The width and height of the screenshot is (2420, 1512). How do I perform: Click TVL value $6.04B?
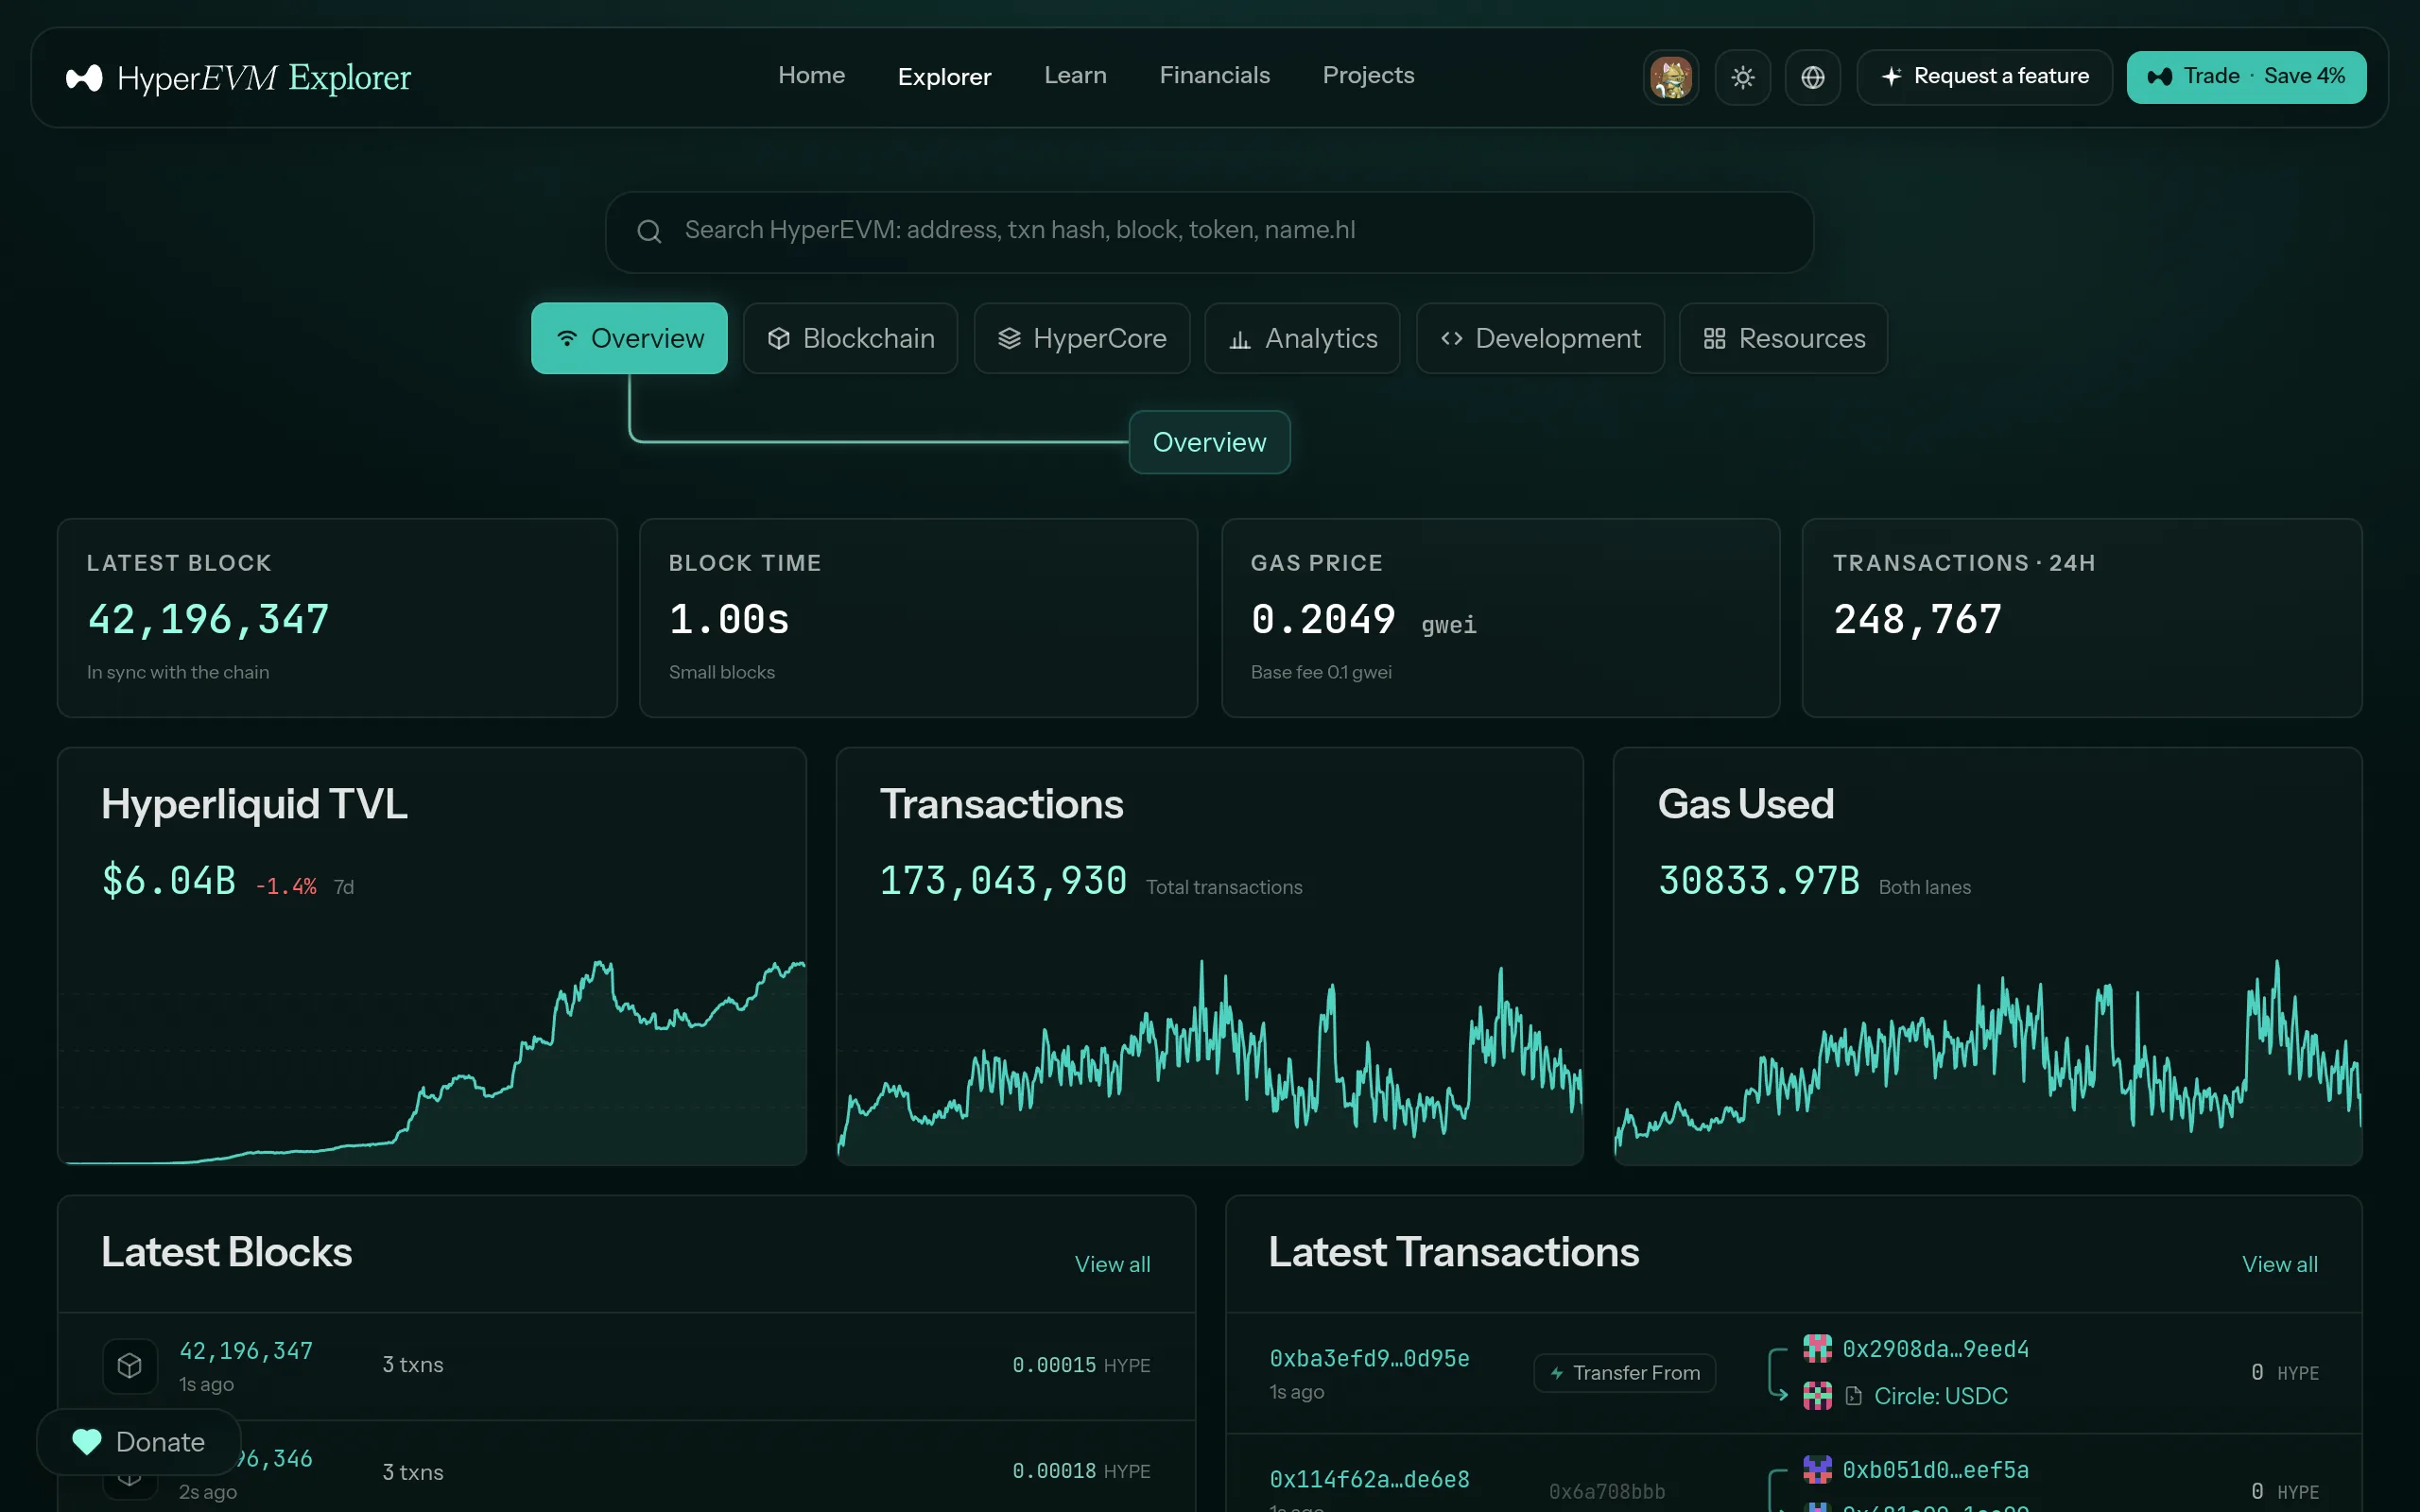[x=169, y=881]
